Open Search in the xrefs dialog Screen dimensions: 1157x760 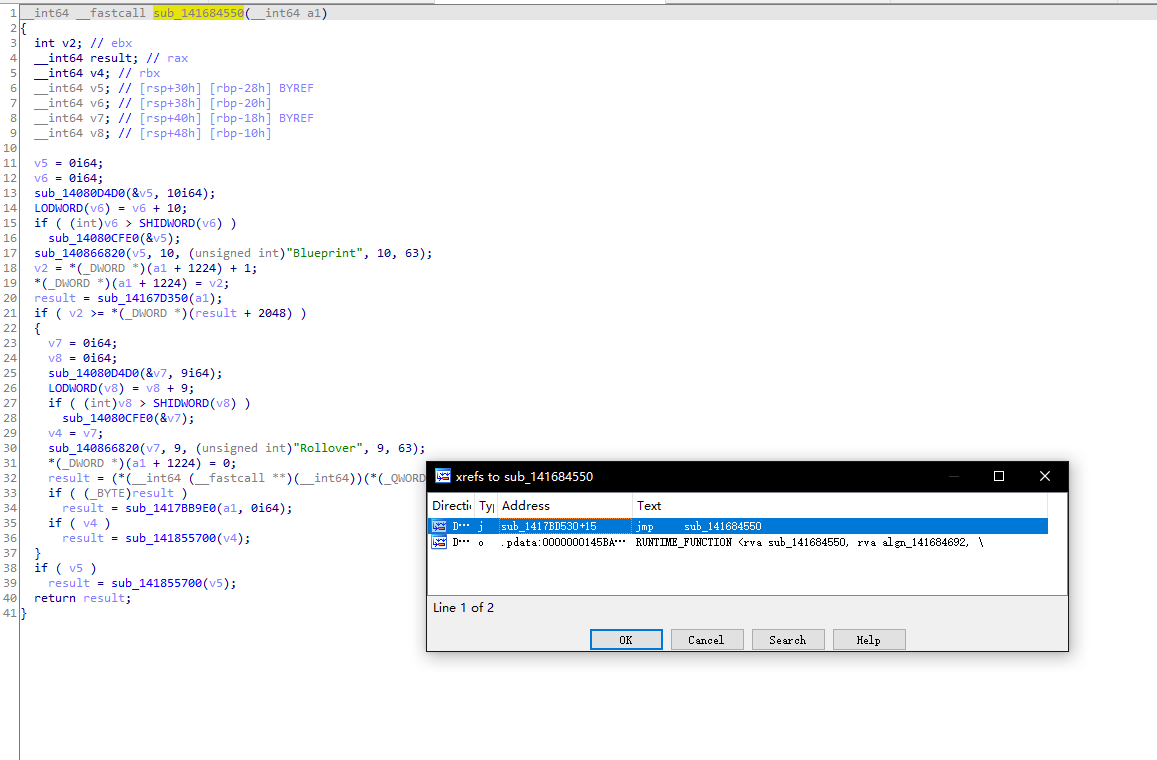[x=787, y=640]
